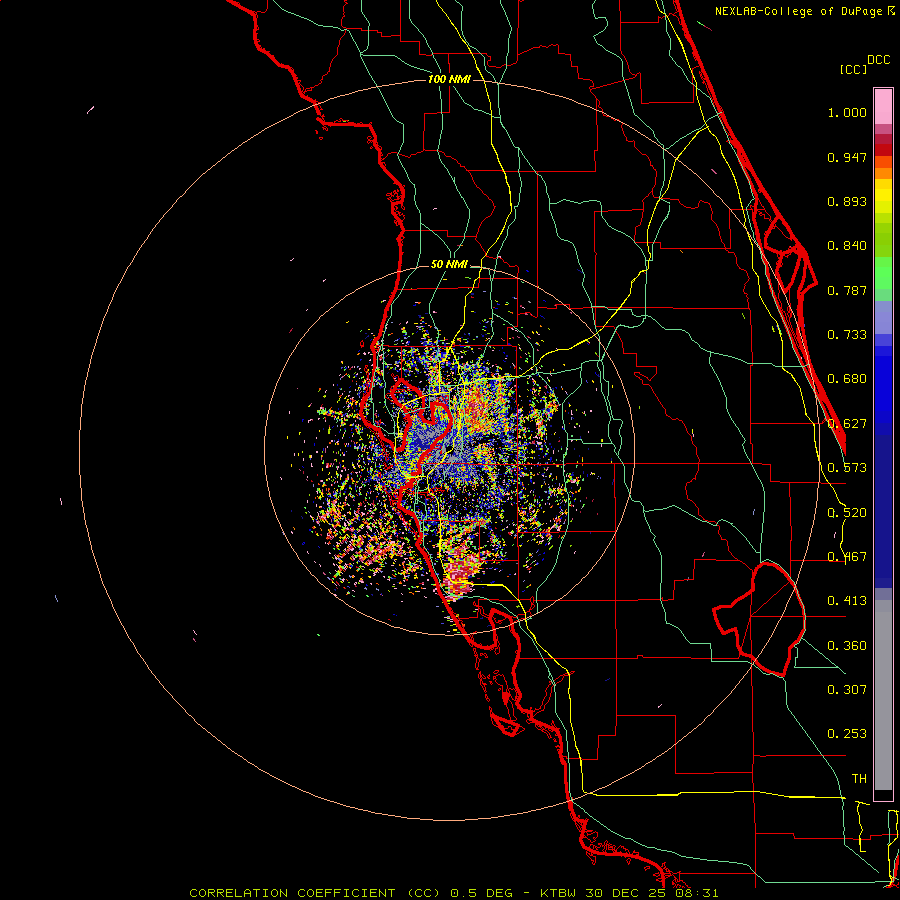The height and width of the screenshot is (900, 900).
Task: Select the DCC legend title
Action: coord(879,60)
